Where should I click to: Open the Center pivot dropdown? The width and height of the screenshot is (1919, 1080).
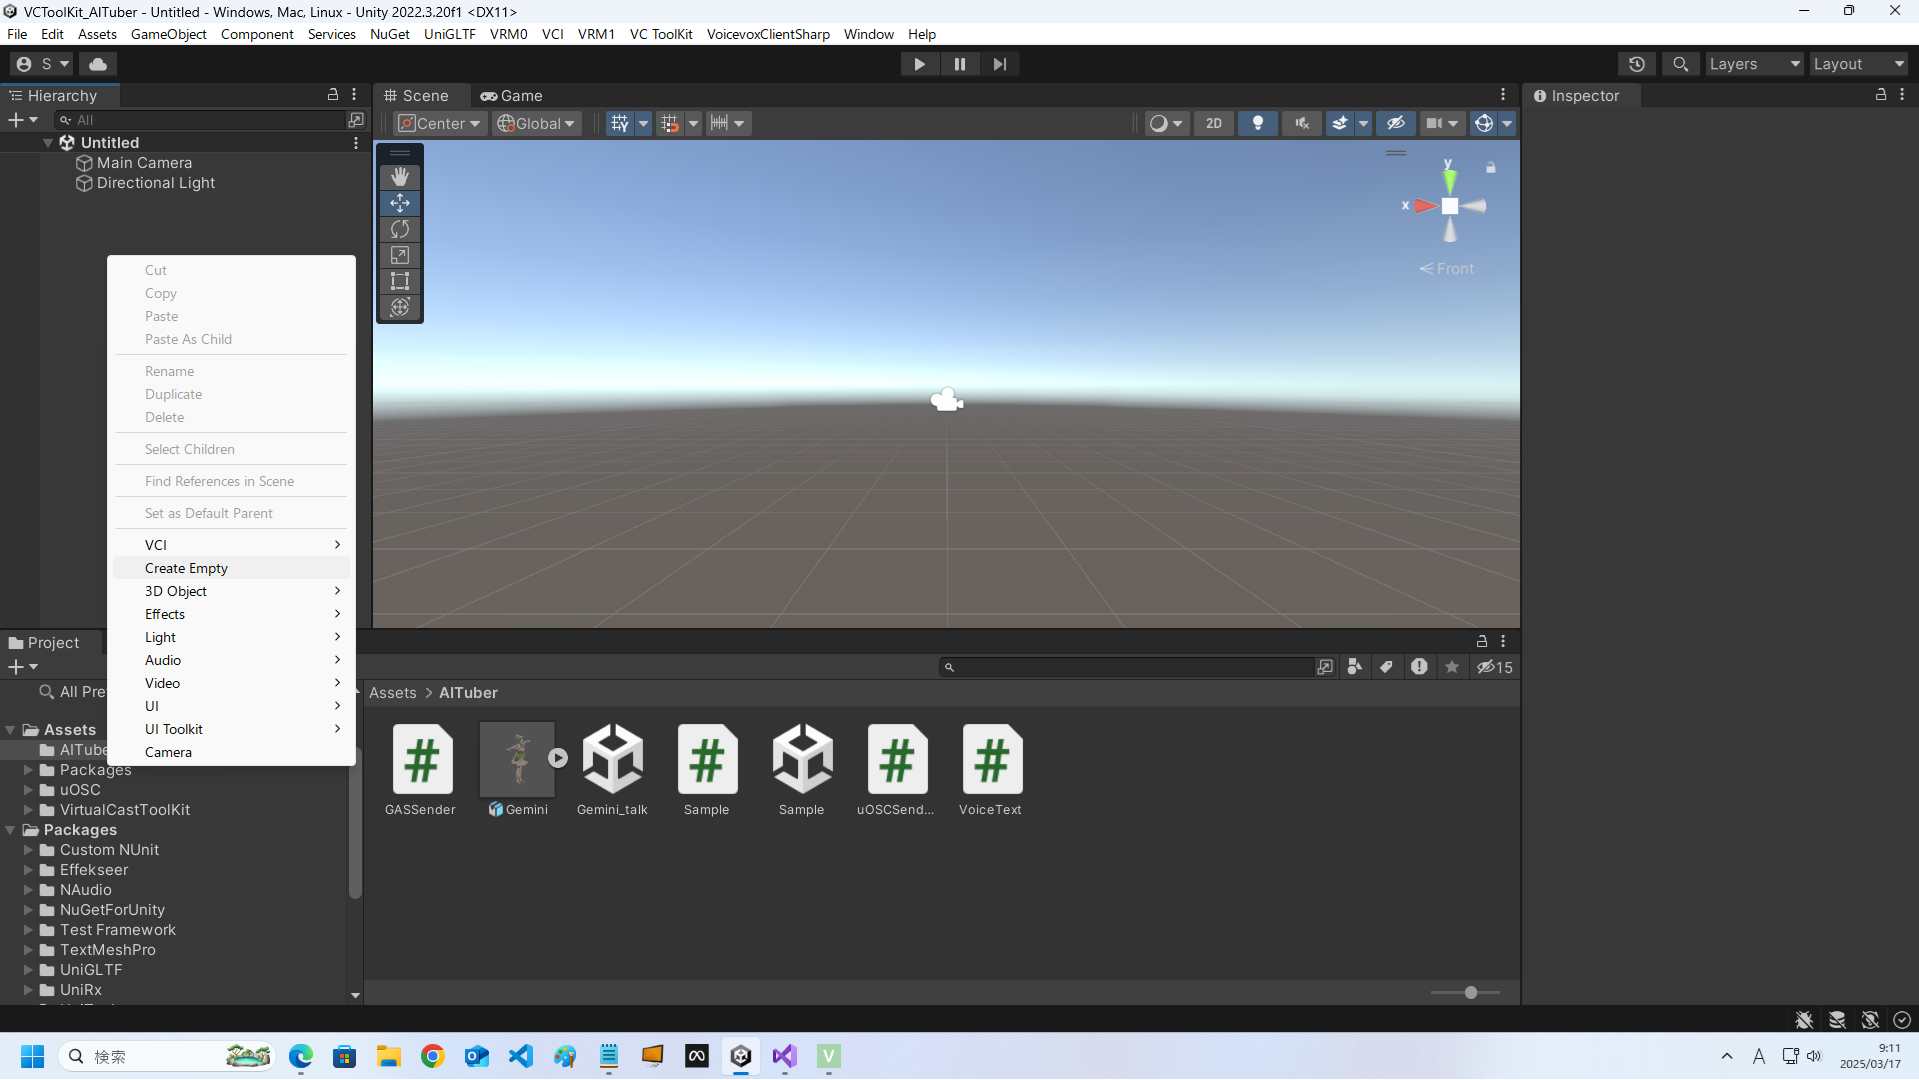(440, 123)
